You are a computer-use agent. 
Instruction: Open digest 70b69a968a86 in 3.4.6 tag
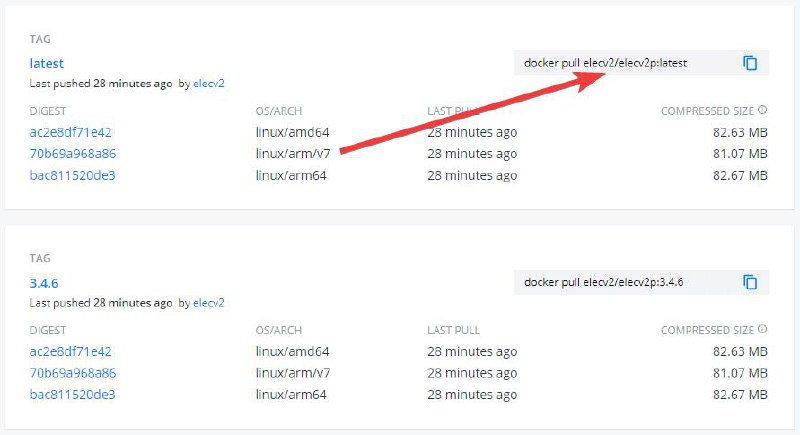click(x=73, y=373)
